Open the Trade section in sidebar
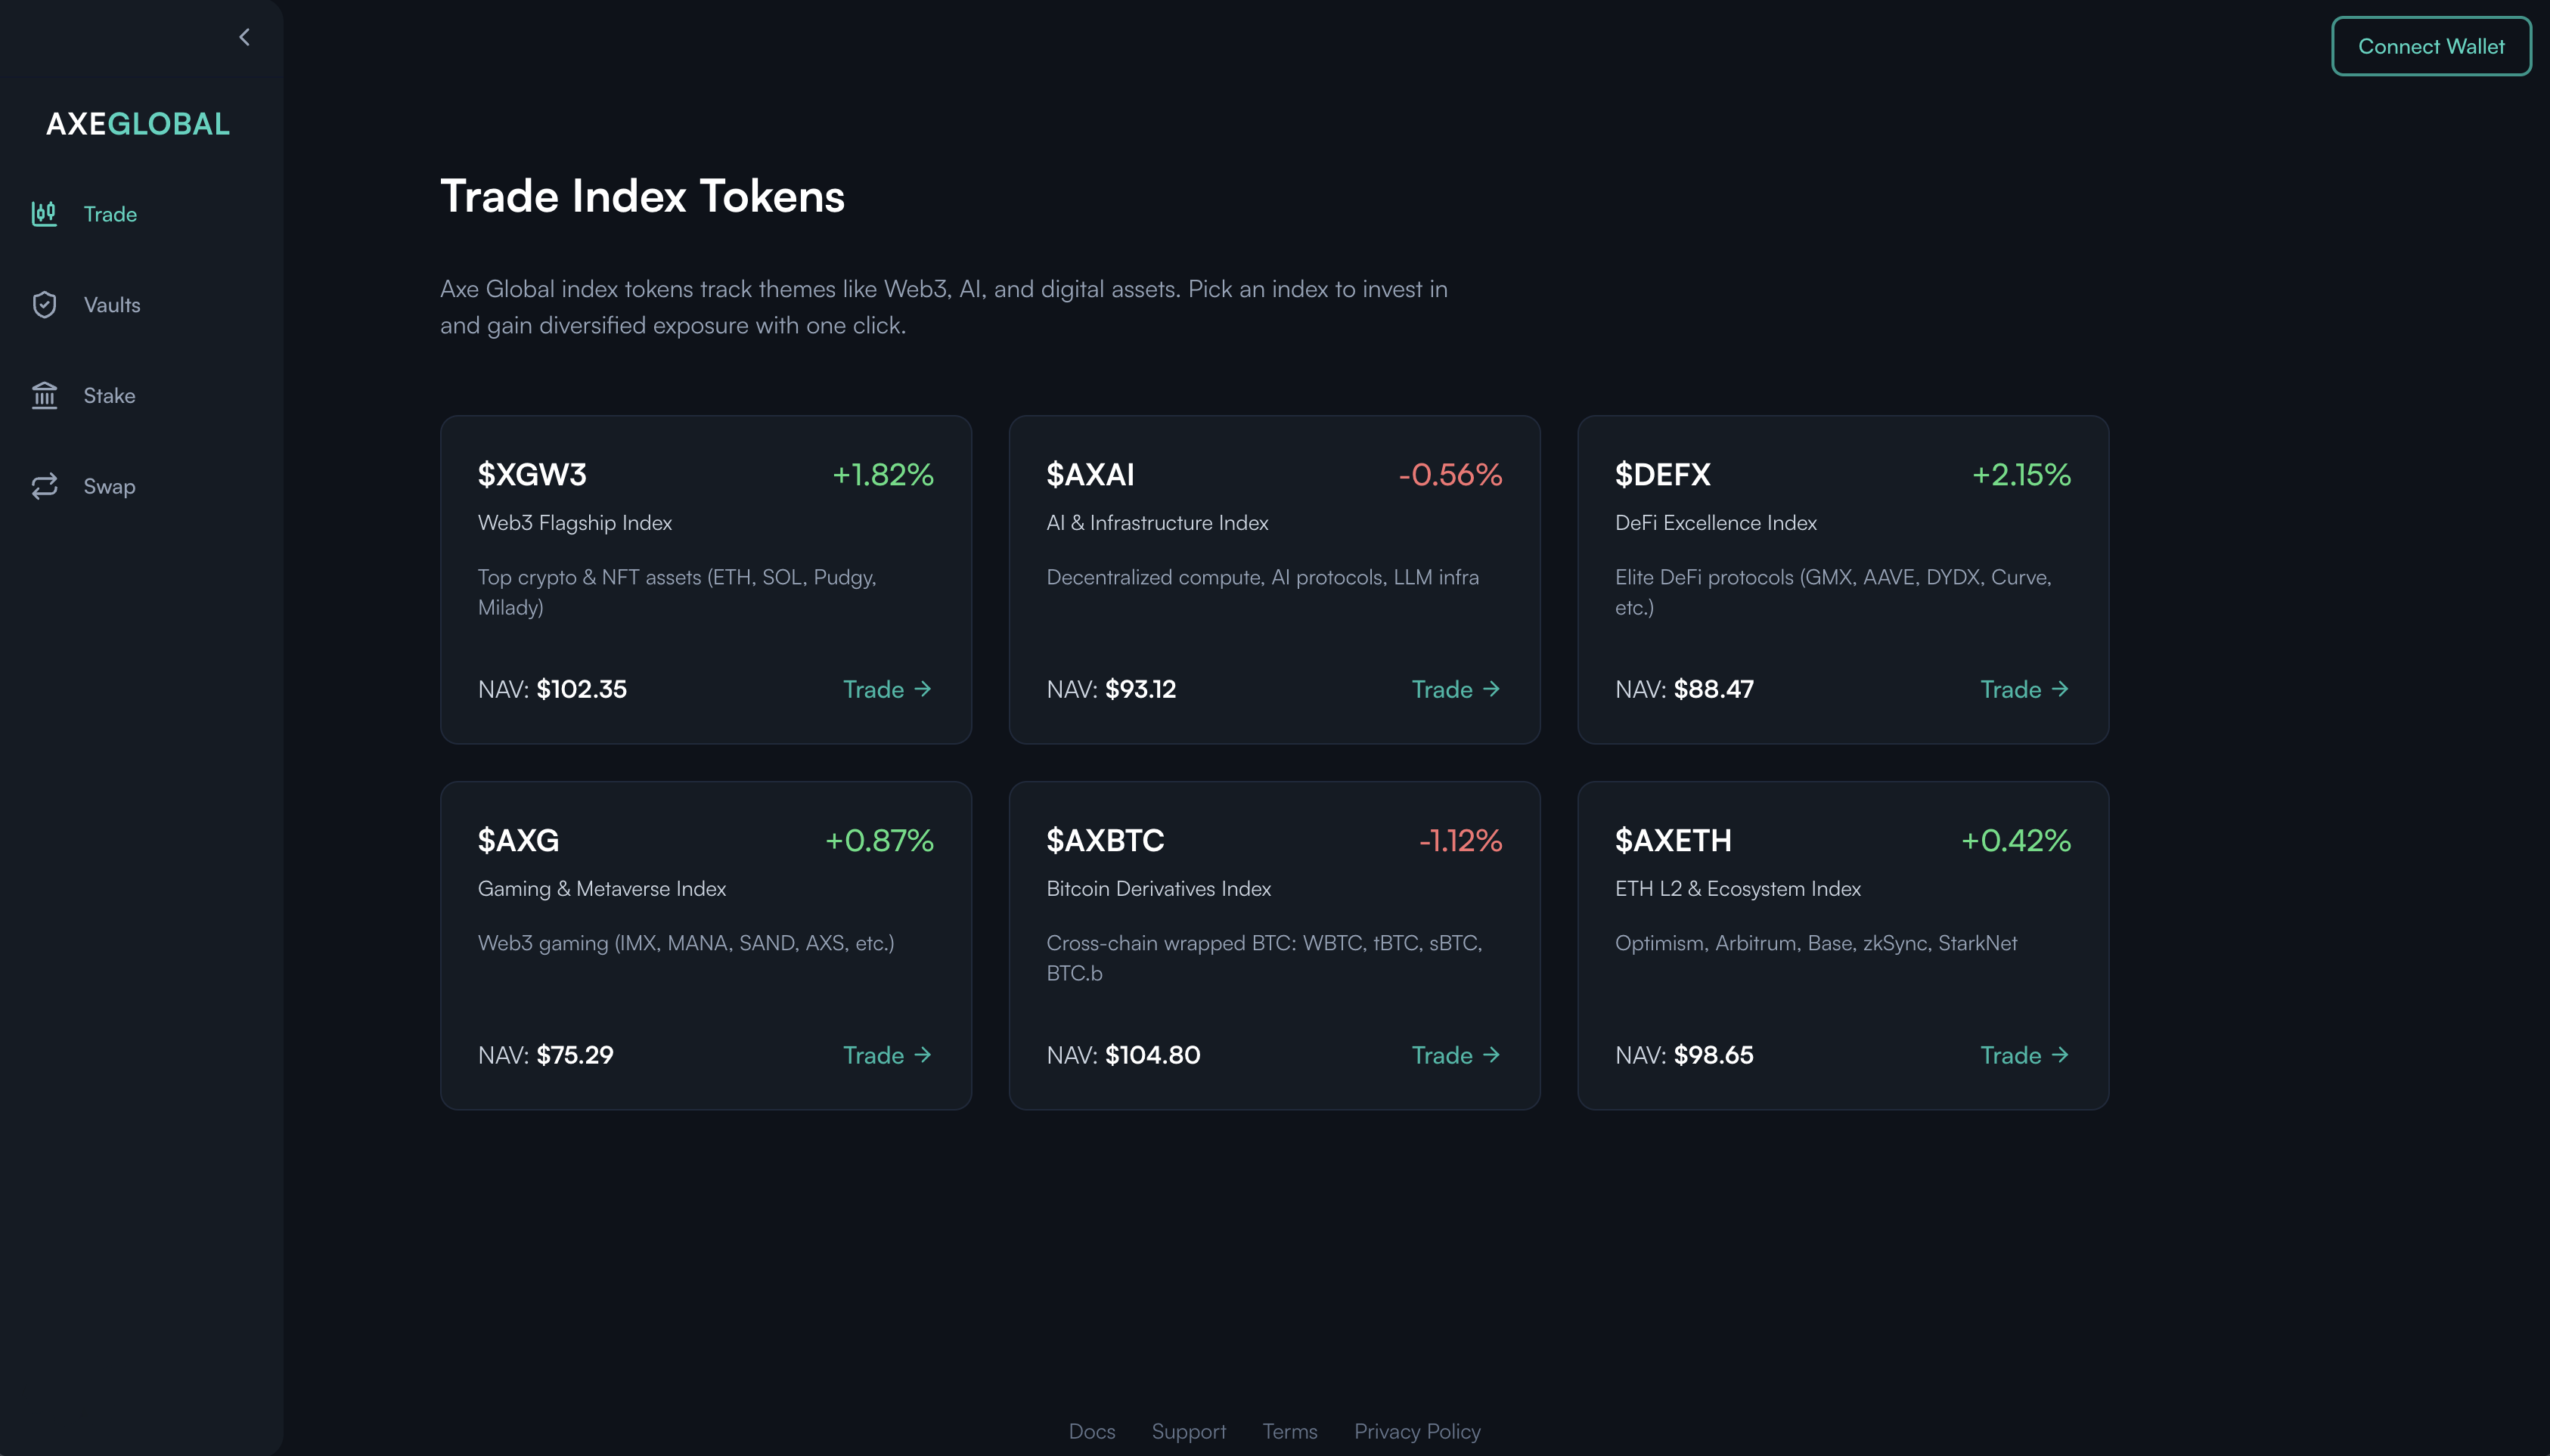This screenshot has width=2550, height=1456. click(110, 214)
